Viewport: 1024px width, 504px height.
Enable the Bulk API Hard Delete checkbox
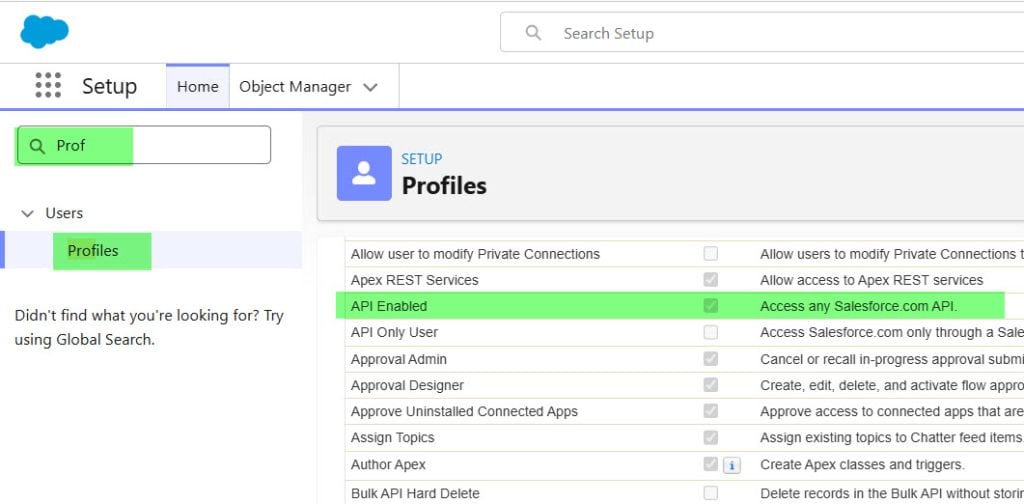711,492
